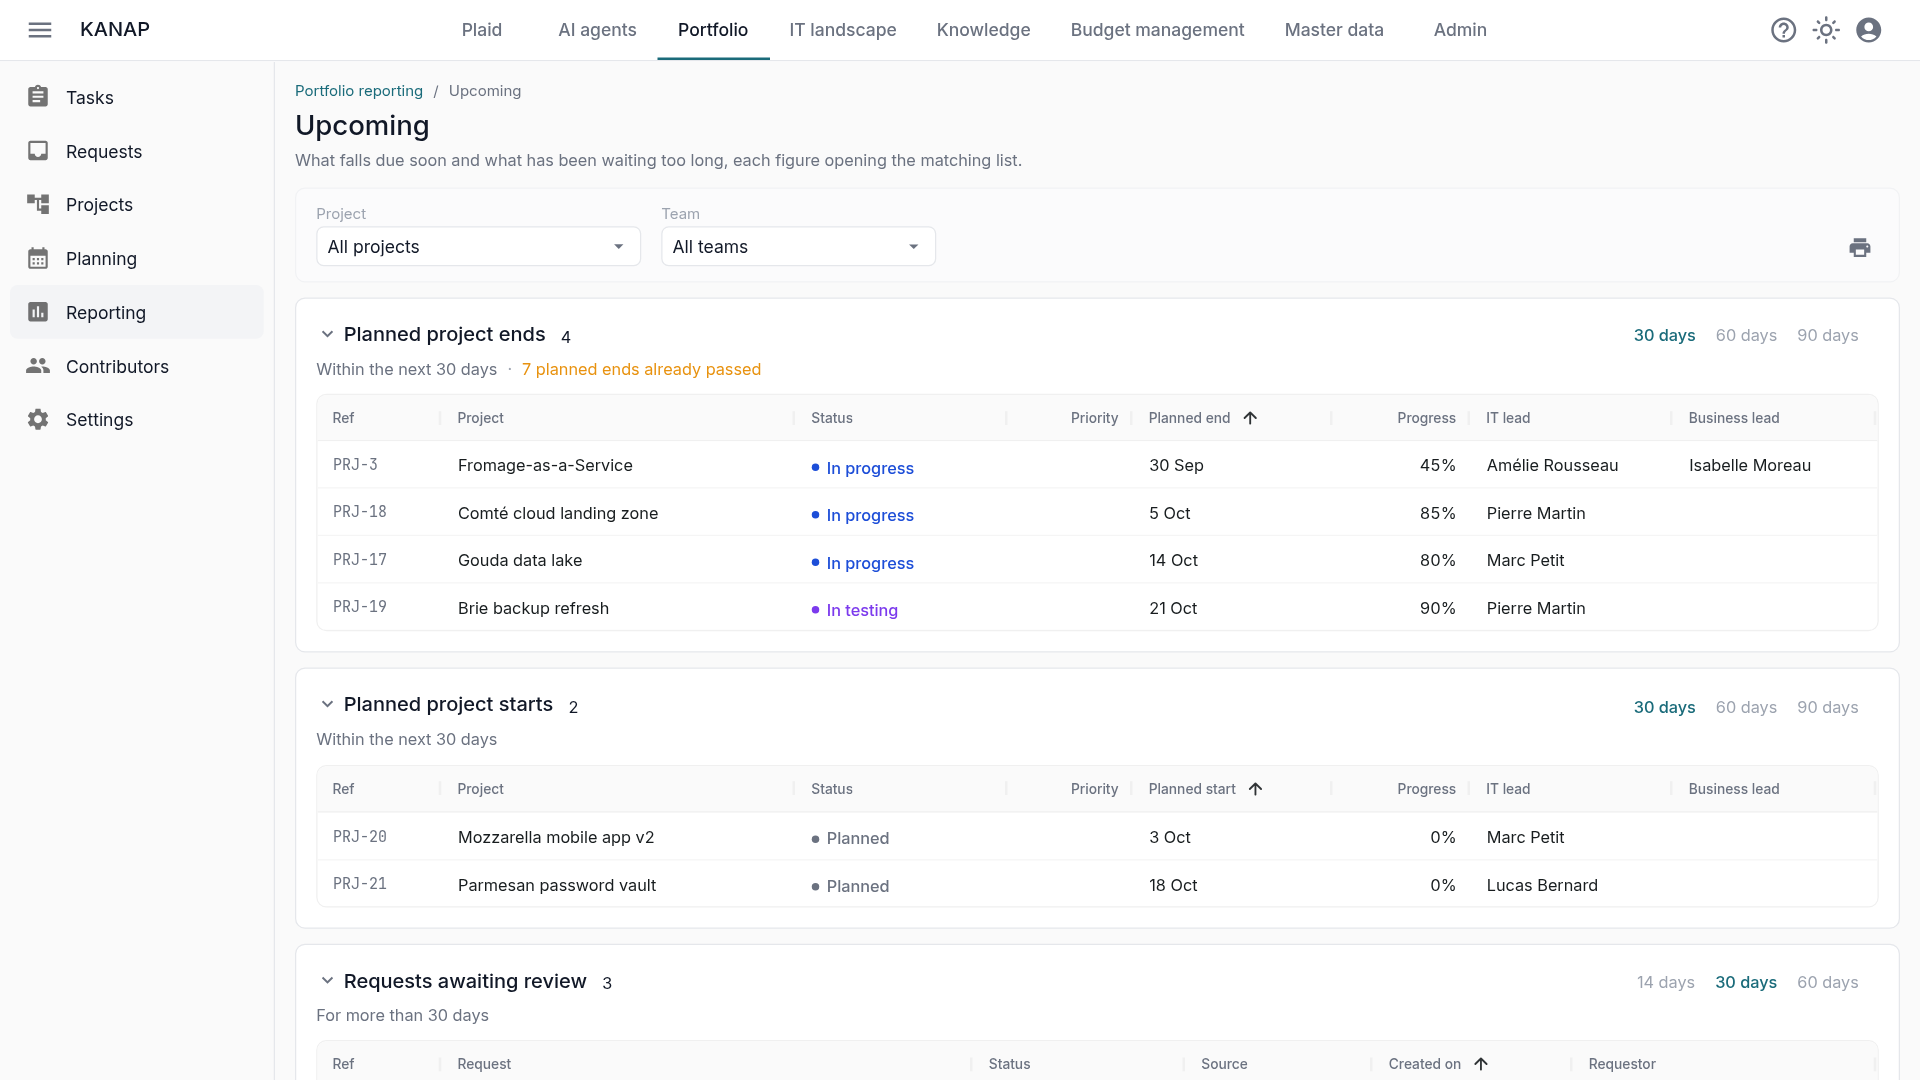The height and width of the screenshot is (1080, 1920).
Task: Open Requests in the sidebar
Action: click(x=137, y=151)
